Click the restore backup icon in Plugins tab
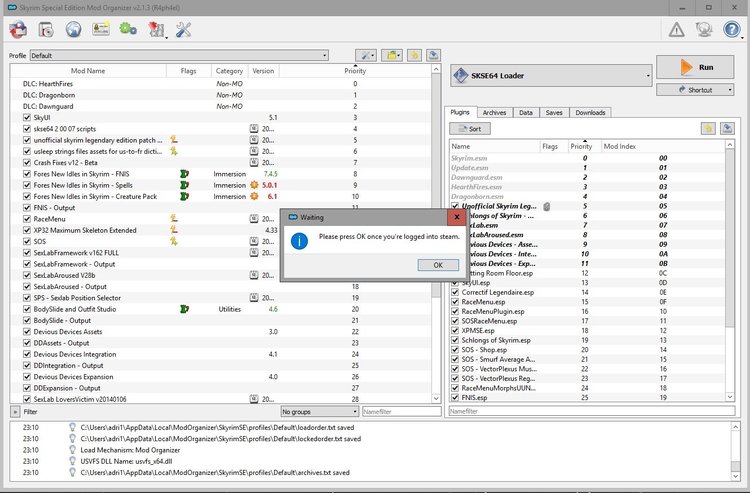Viewport: 750px width, 493px height. (x=708, y=128)
